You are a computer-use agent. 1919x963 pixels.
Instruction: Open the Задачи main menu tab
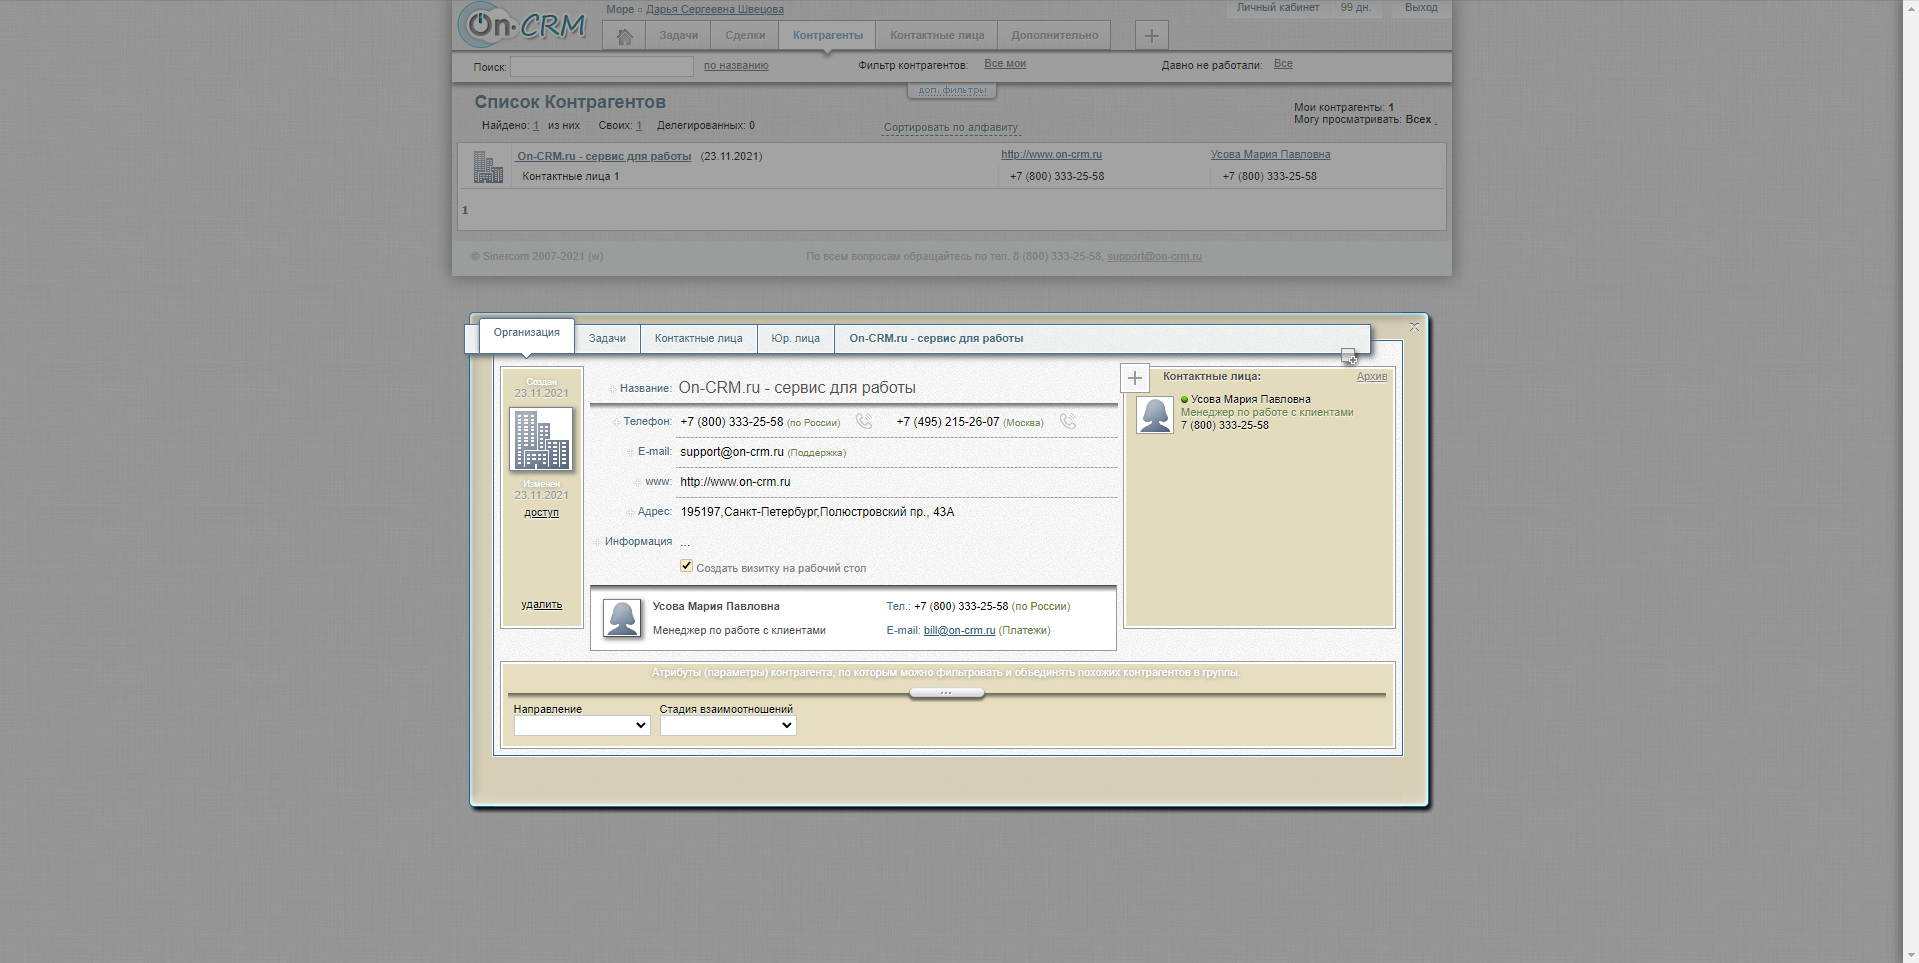[678, 35]
